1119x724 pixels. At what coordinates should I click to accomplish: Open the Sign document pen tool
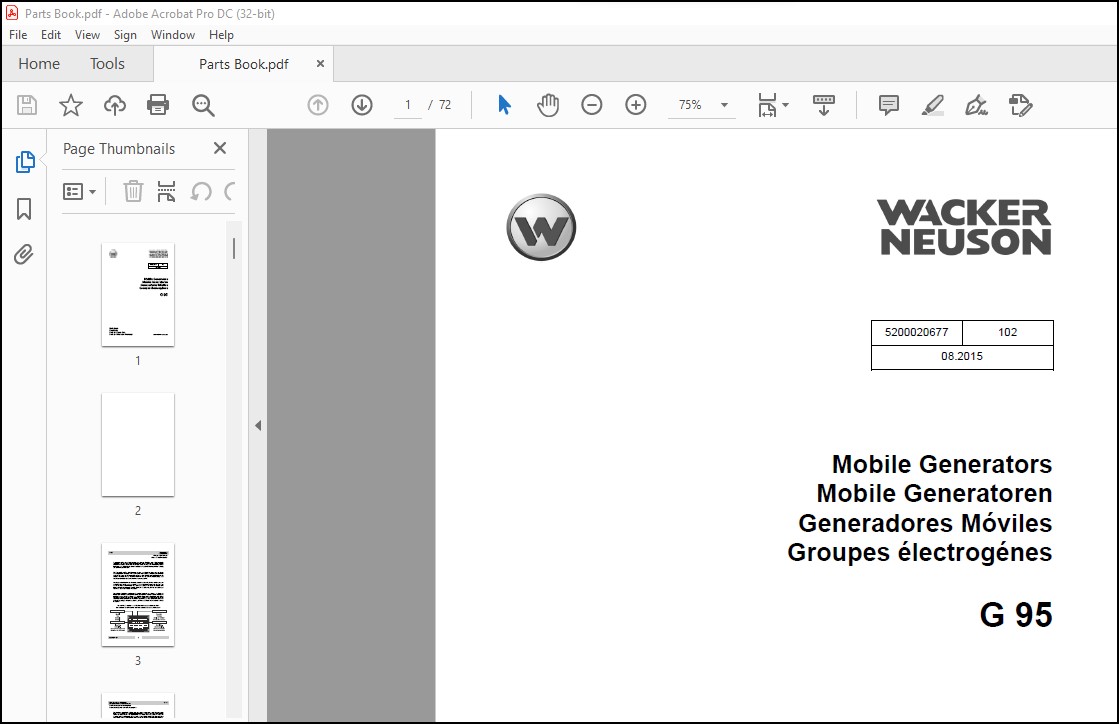coord(976,105)
